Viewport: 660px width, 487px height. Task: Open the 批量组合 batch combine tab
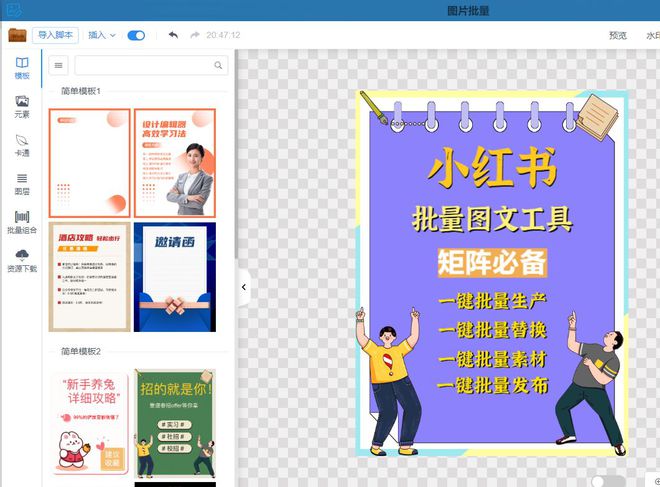pos(22,223)
